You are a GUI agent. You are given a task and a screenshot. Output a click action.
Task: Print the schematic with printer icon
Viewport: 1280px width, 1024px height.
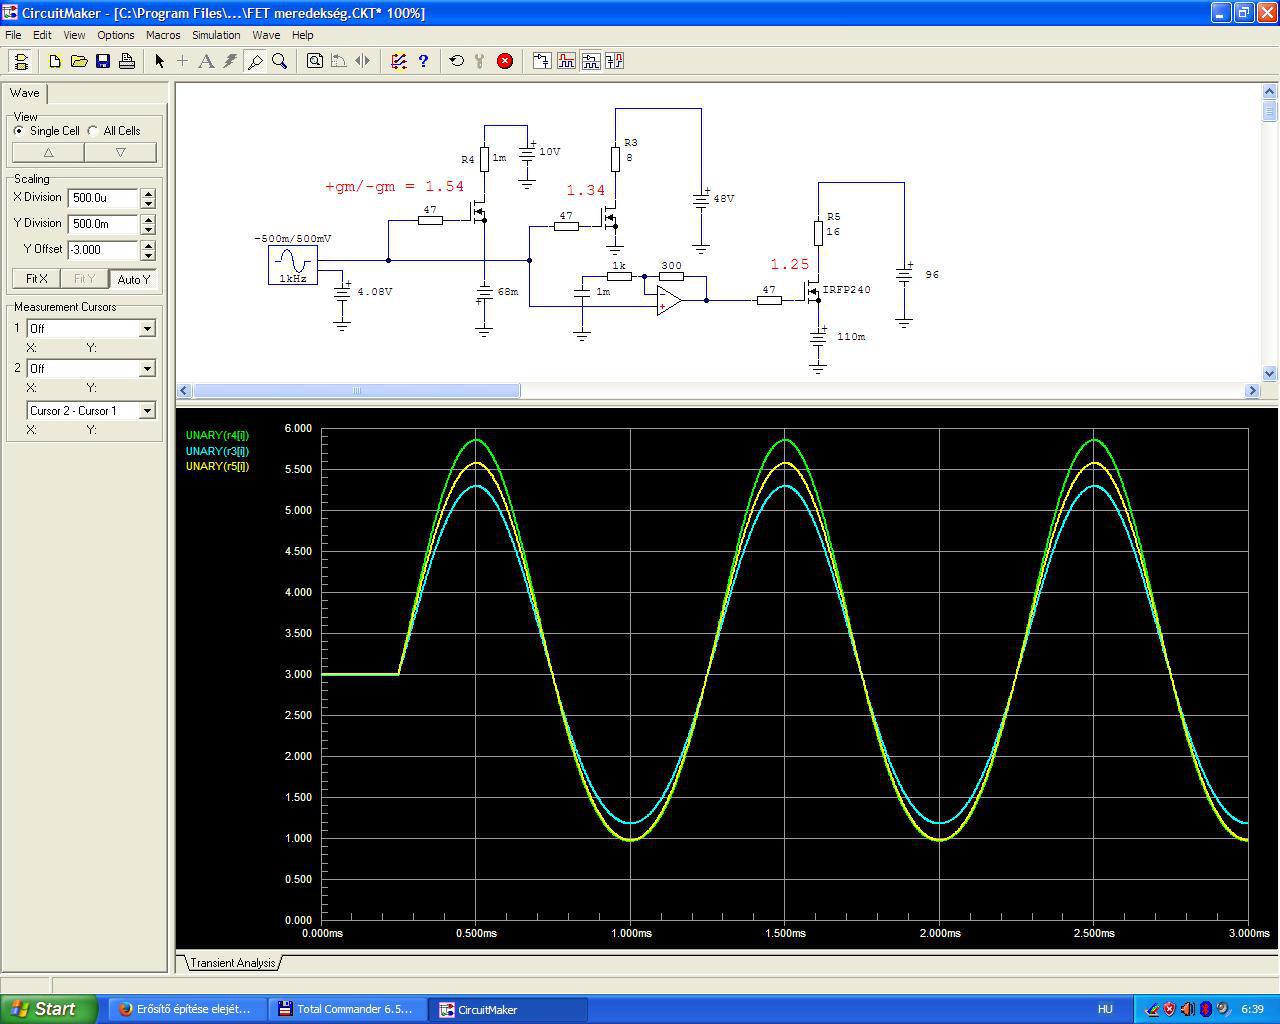(127, 61)
